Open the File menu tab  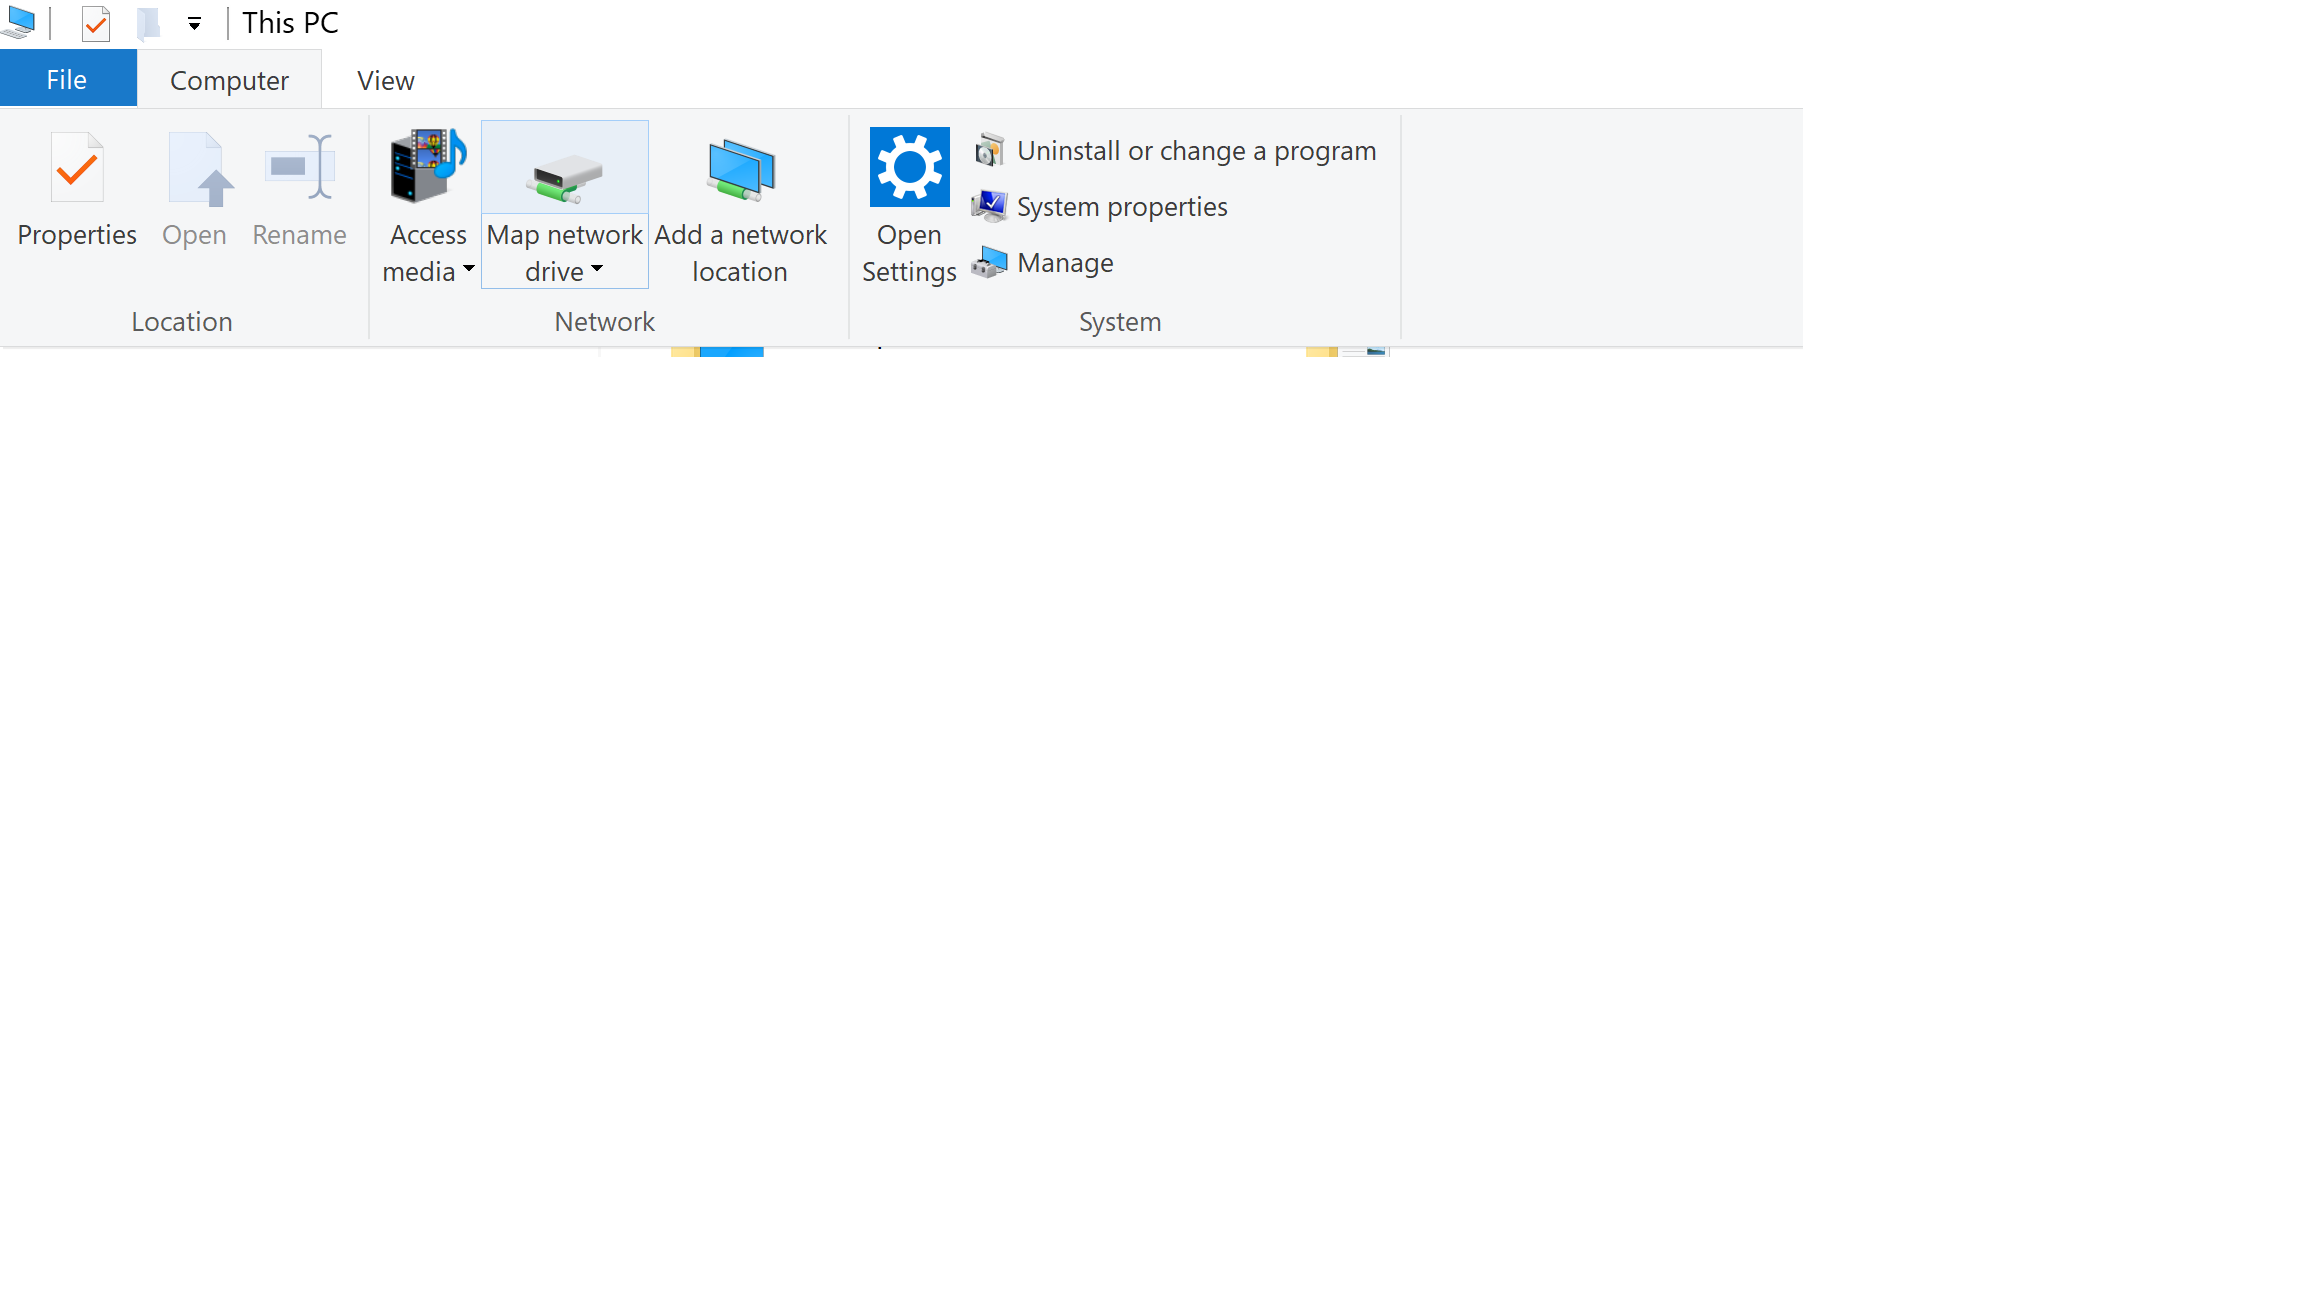[x=68, y=79]
